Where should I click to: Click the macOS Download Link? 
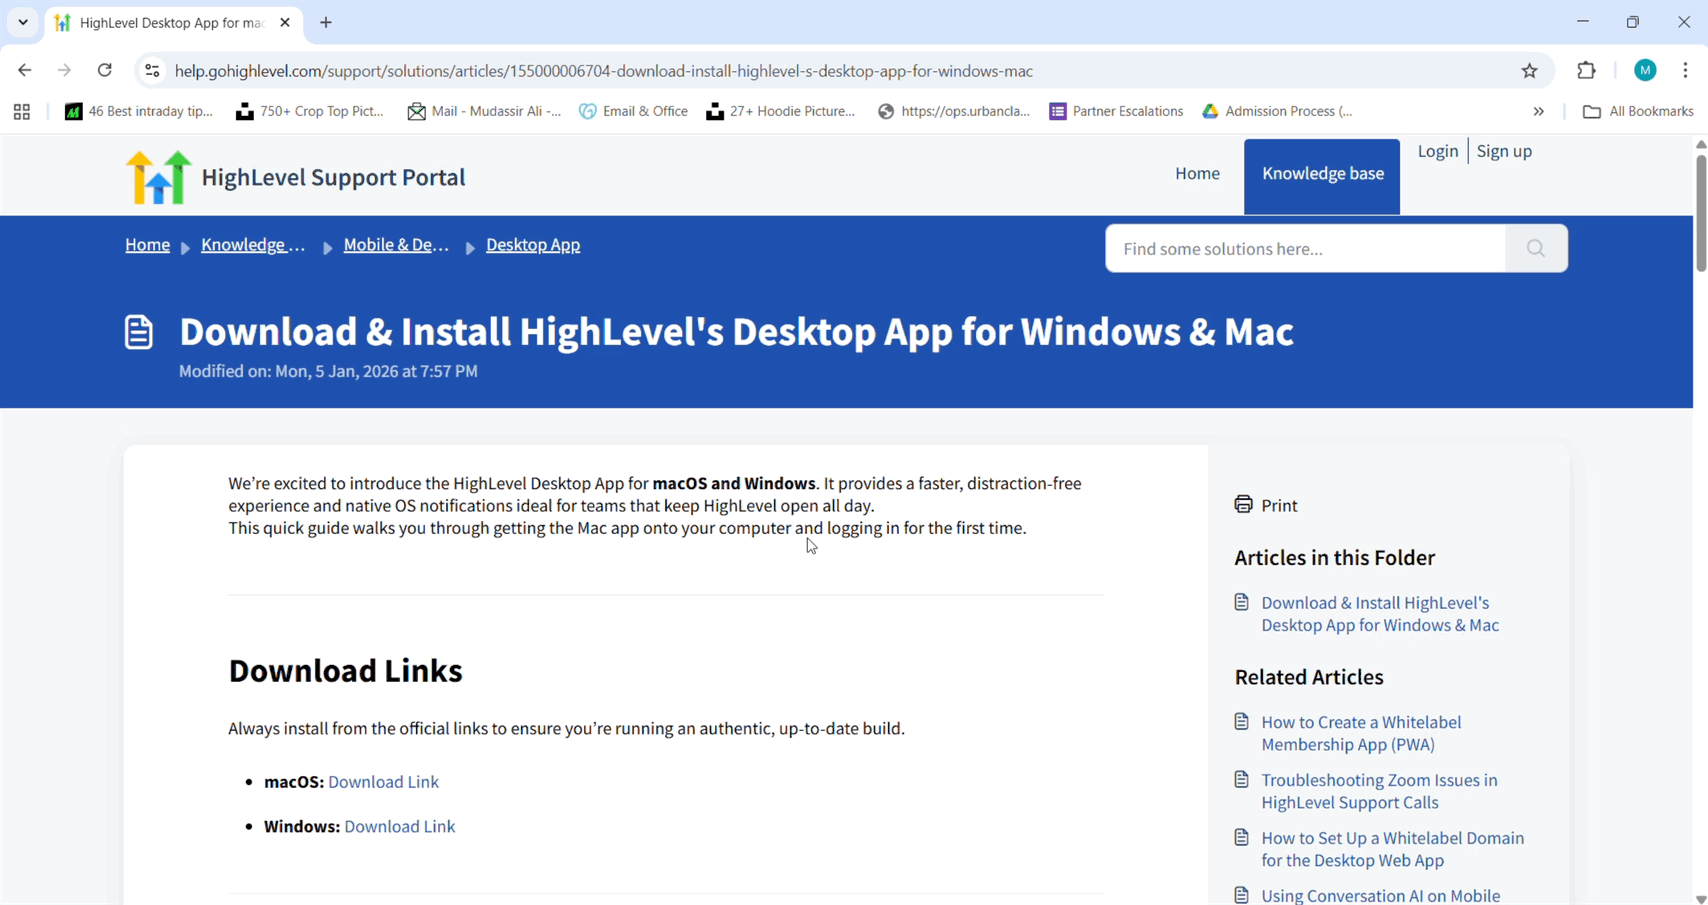tap(383, 782)
